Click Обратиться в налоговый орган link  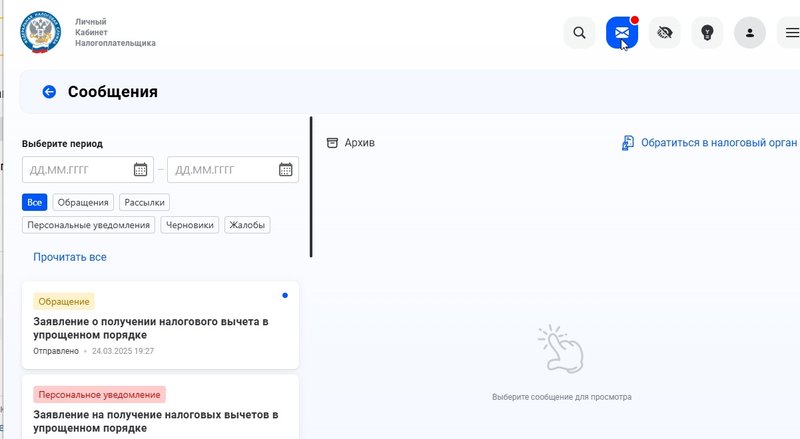[709, 143]
